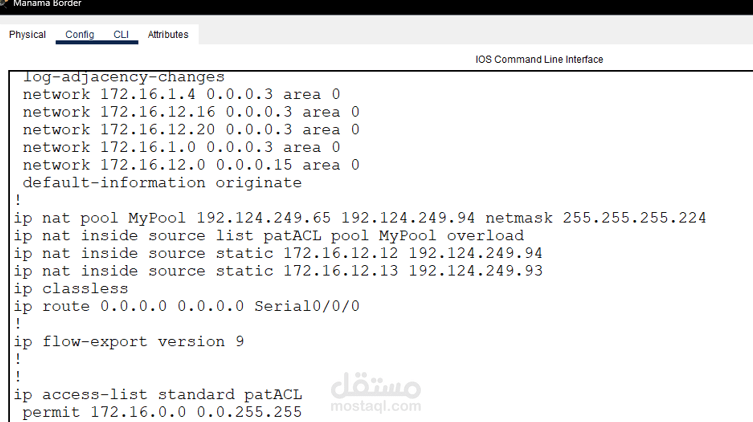753x422 pixels.
Task: Click the mostaql watermark logo
Action: [376, 385]
